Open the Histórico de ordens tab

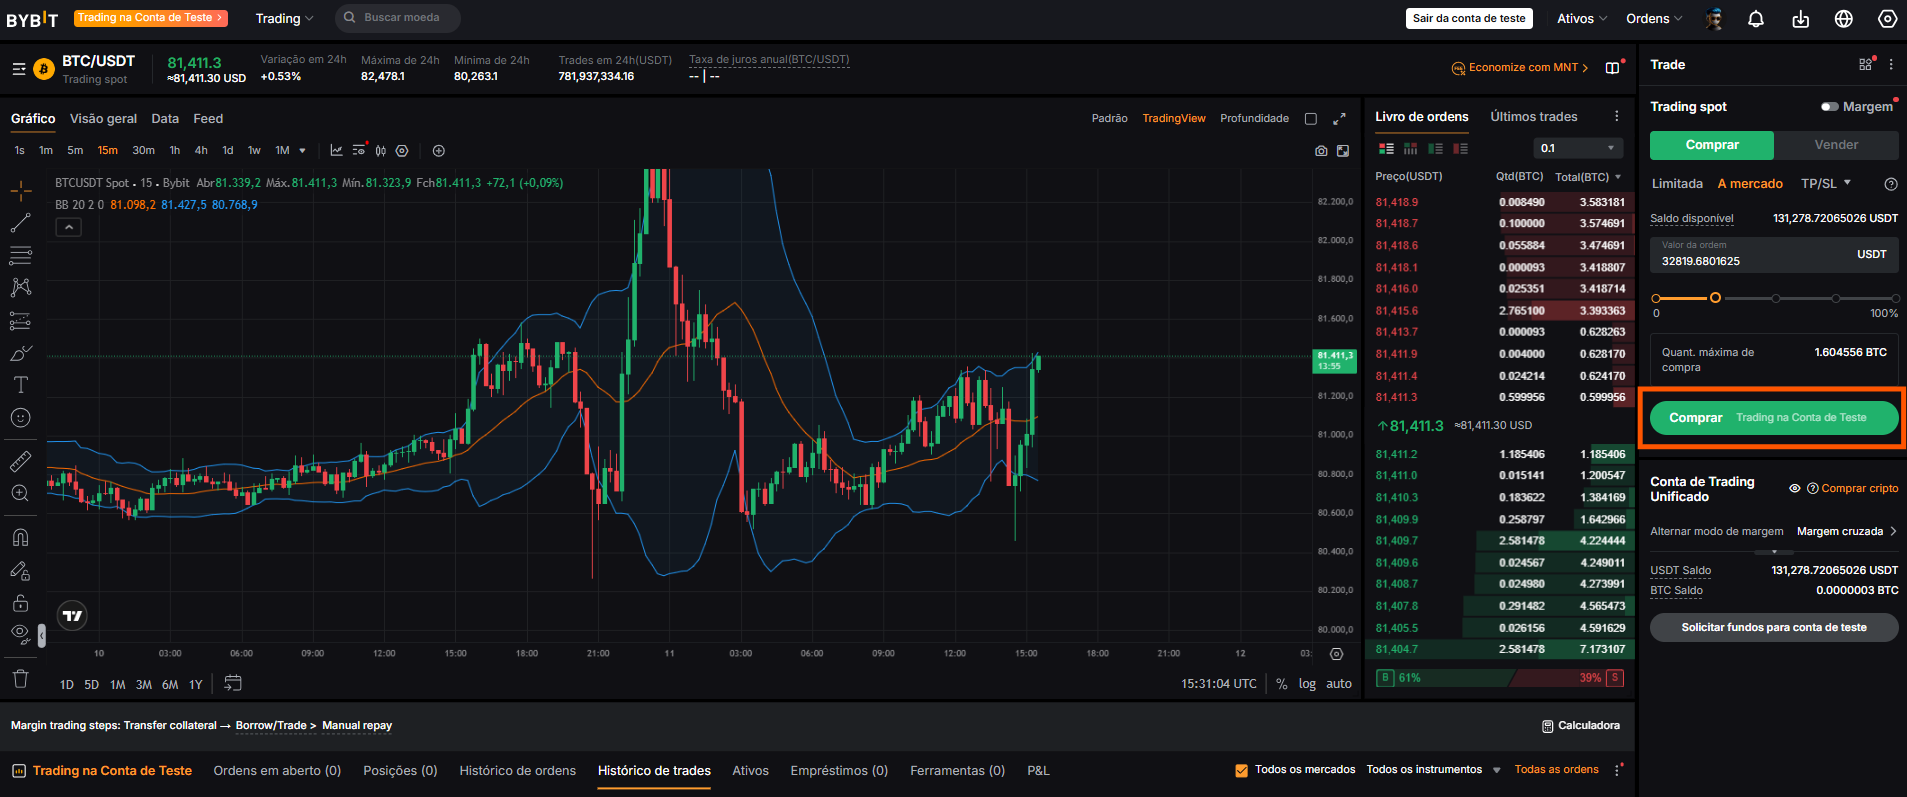(517, 771)
